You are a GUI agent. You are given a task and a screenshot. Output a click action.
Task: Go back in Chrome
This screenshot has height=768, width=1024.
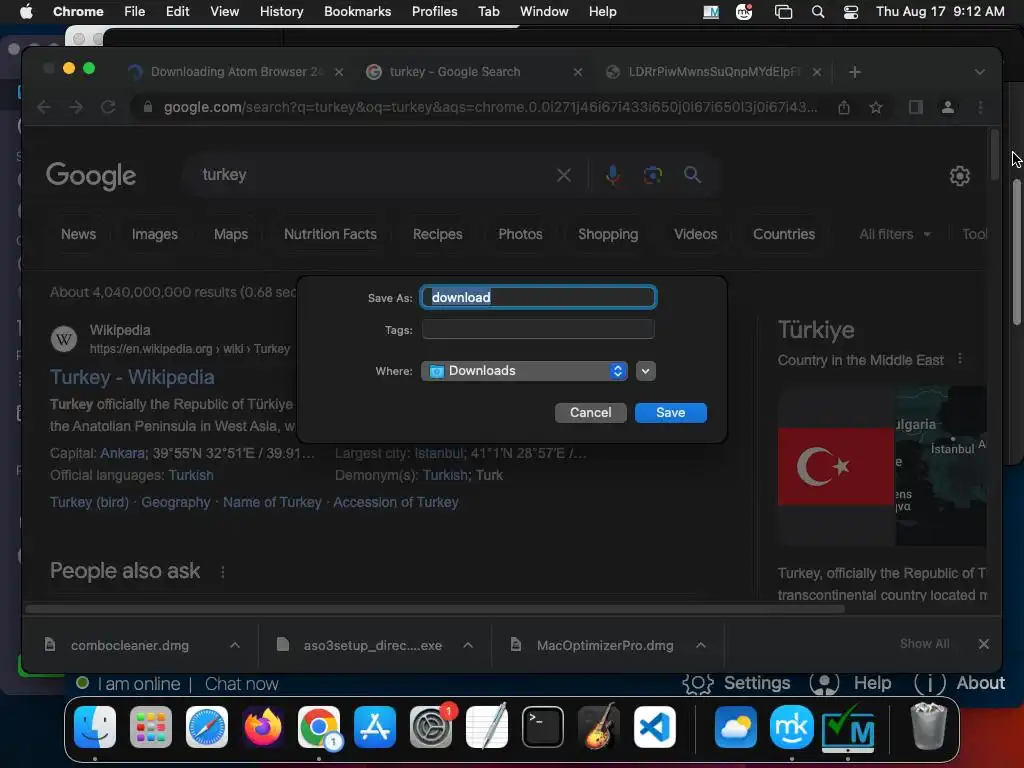pos(44,107)
